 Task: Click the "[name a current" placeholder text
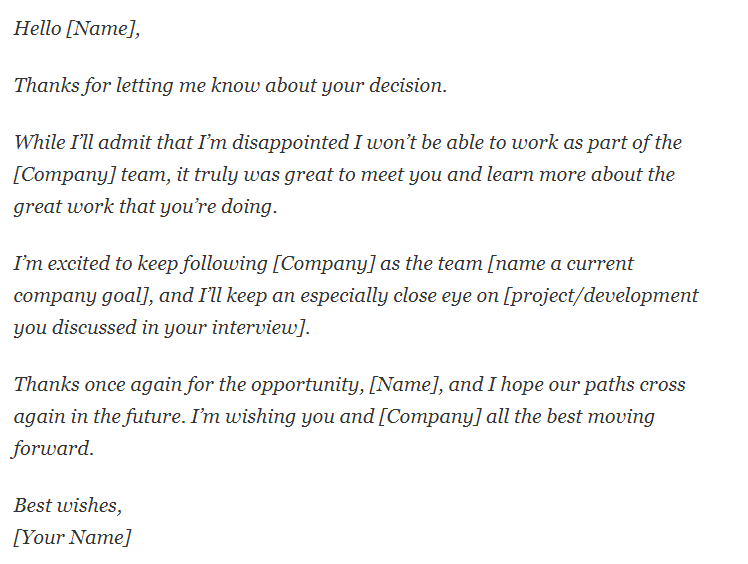[x=561, y=264]
